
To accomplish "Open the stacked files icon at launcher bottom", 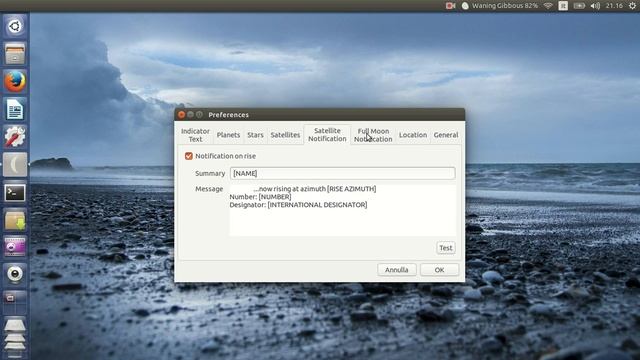I will [x=15, y=337].
